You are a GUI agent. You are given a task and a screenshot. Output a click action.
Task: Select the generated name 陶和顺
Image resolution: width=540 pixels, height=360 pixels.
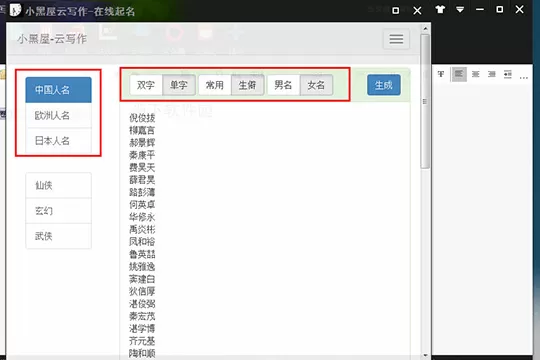click(x=142, y=353)
